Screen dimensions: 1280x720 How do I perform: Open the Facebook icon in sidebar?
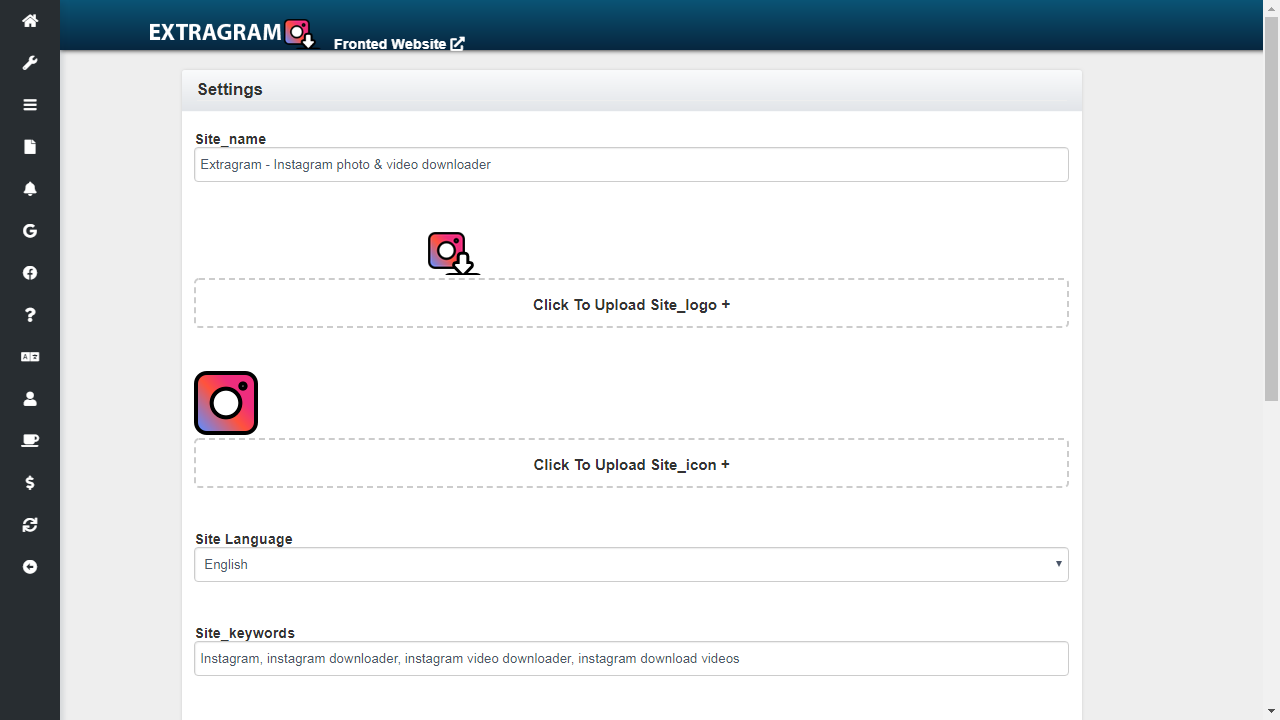30,273
